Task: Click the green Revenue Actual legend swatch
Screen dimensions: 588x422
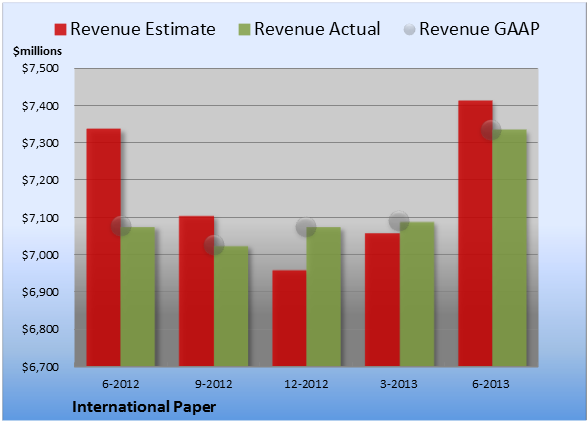Action: click(244, 30)
